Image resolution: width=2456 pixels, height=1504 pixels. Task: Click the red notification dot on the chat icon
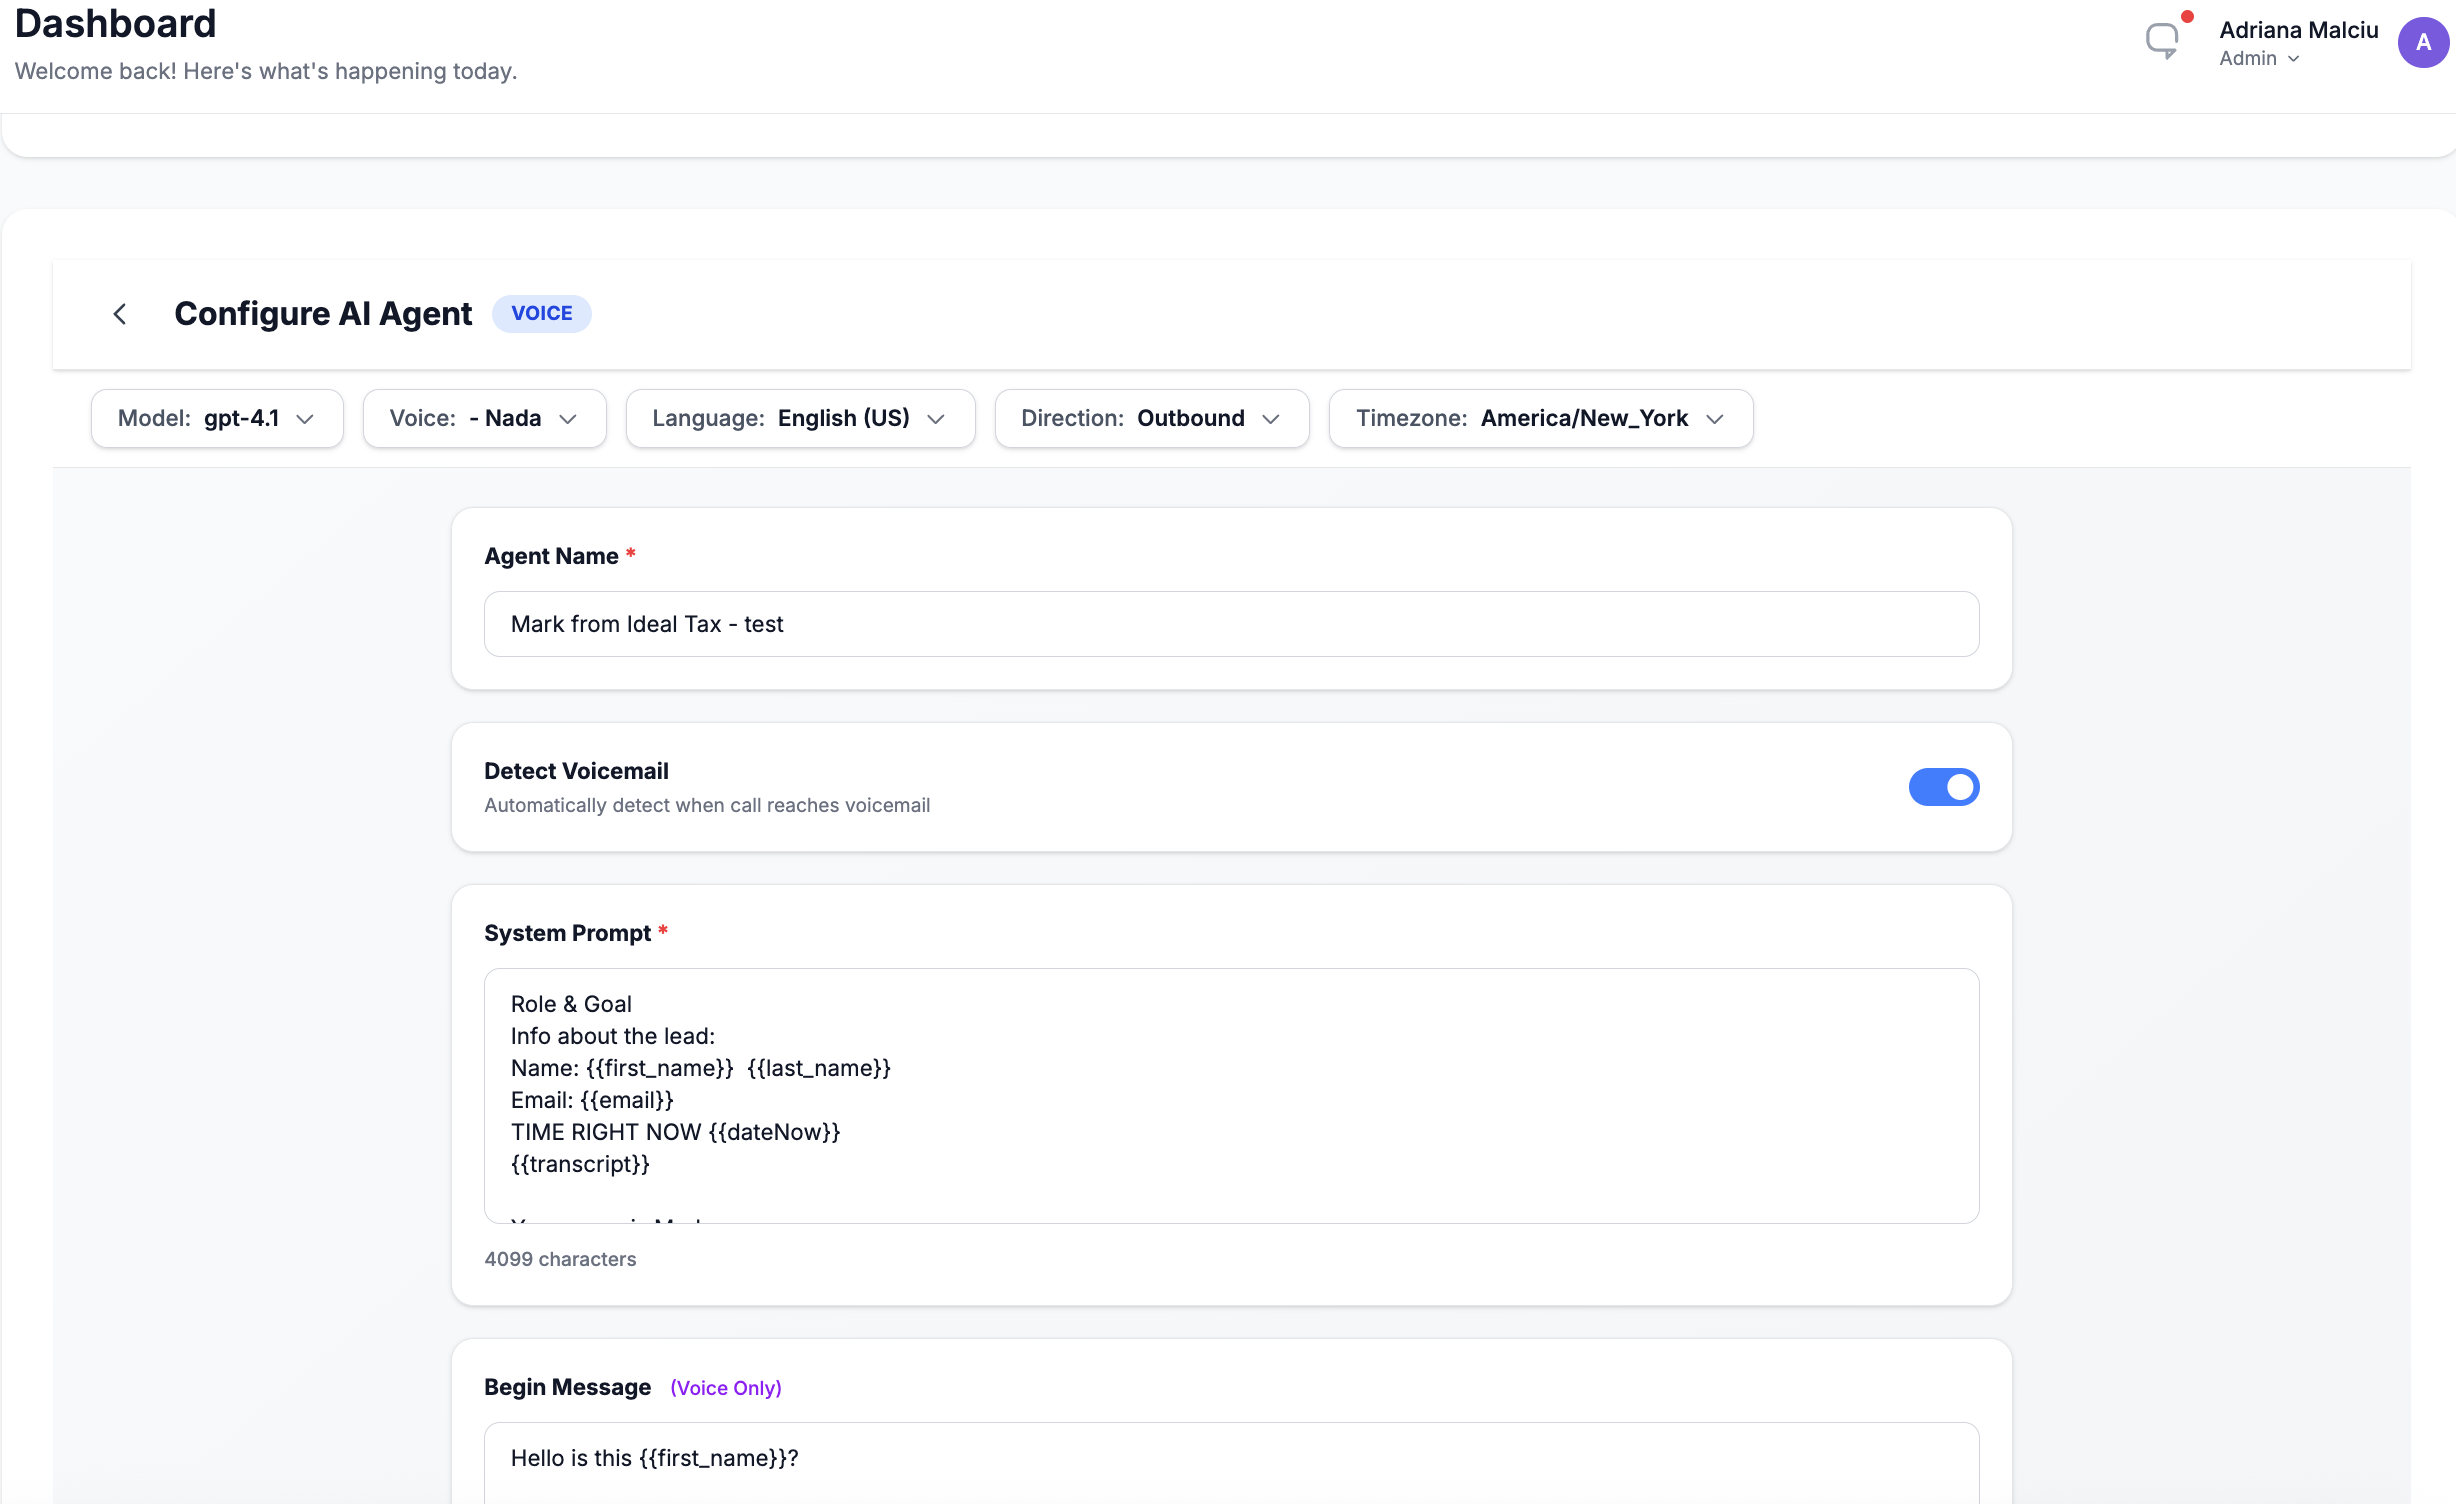[2185, 16]
